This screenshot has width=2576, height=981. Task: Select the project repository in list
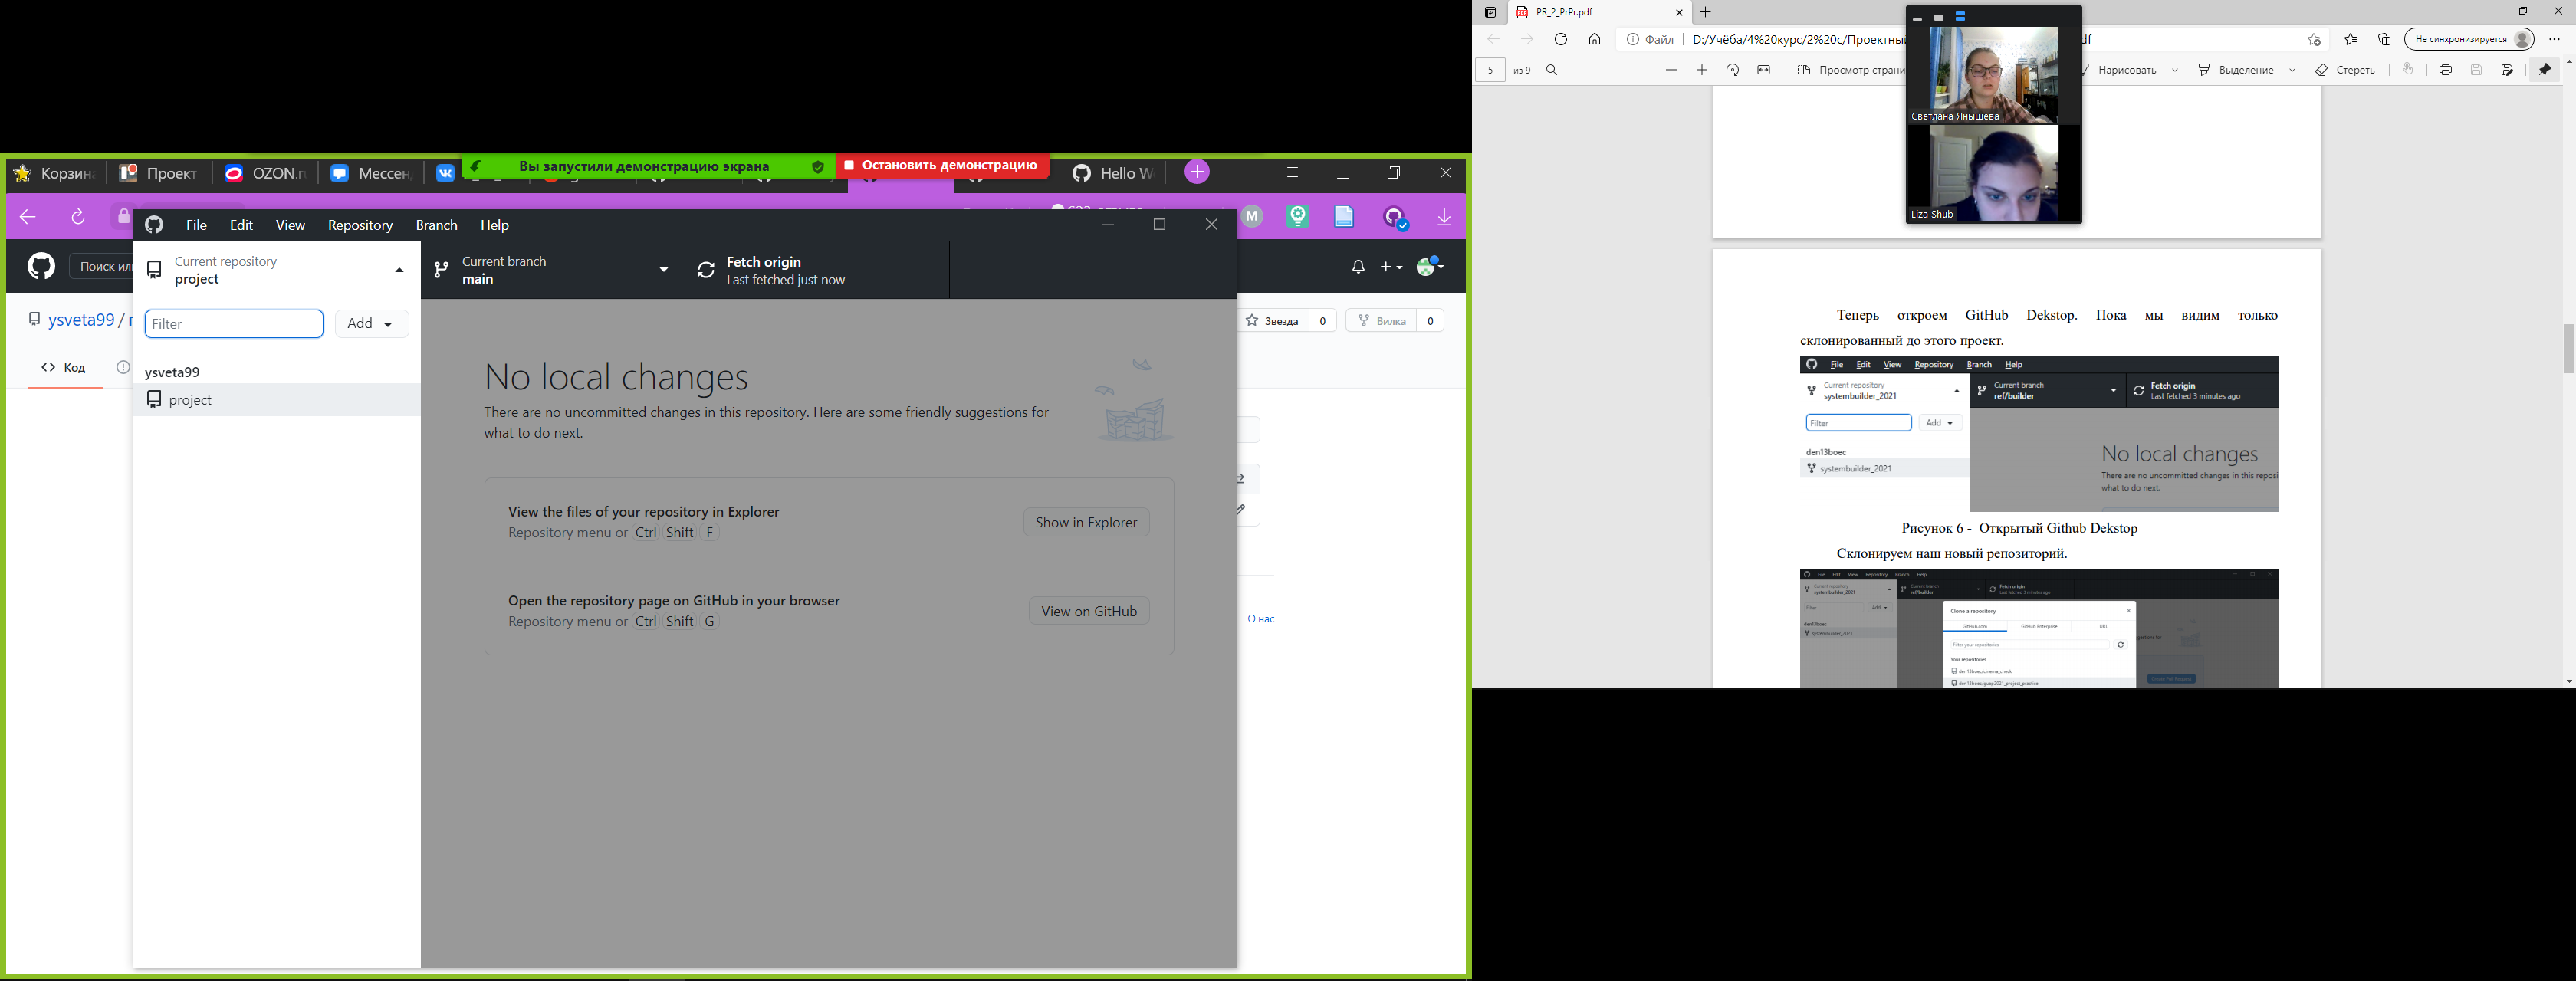[x=277, y=400]
